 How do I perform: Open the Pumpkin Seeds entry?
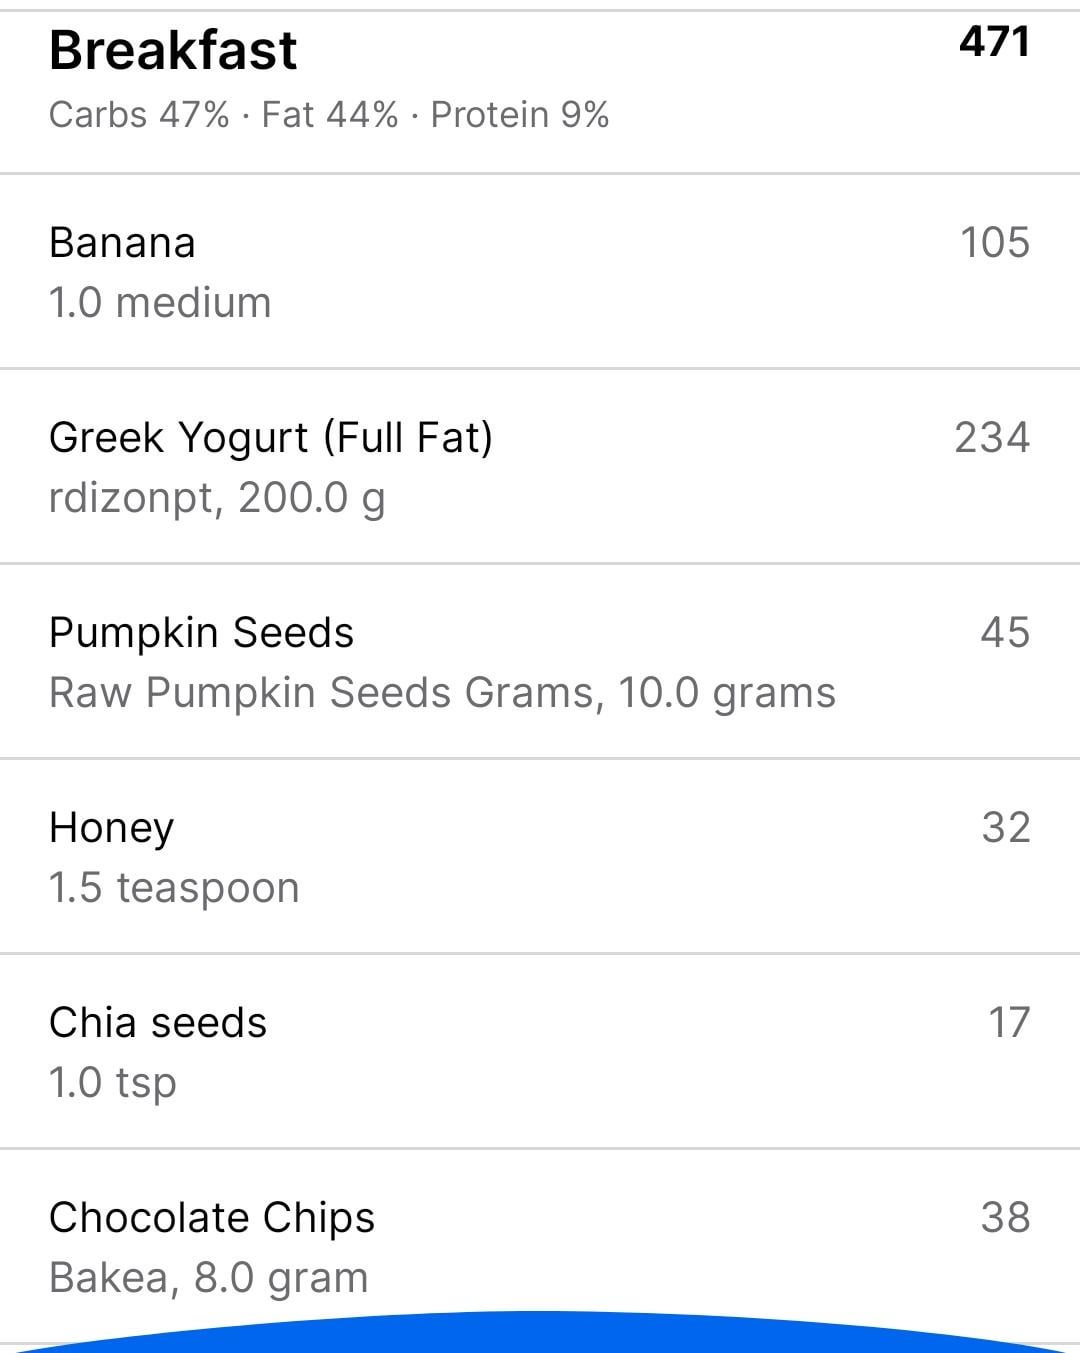pyautogui.click(x=540, y=661)
